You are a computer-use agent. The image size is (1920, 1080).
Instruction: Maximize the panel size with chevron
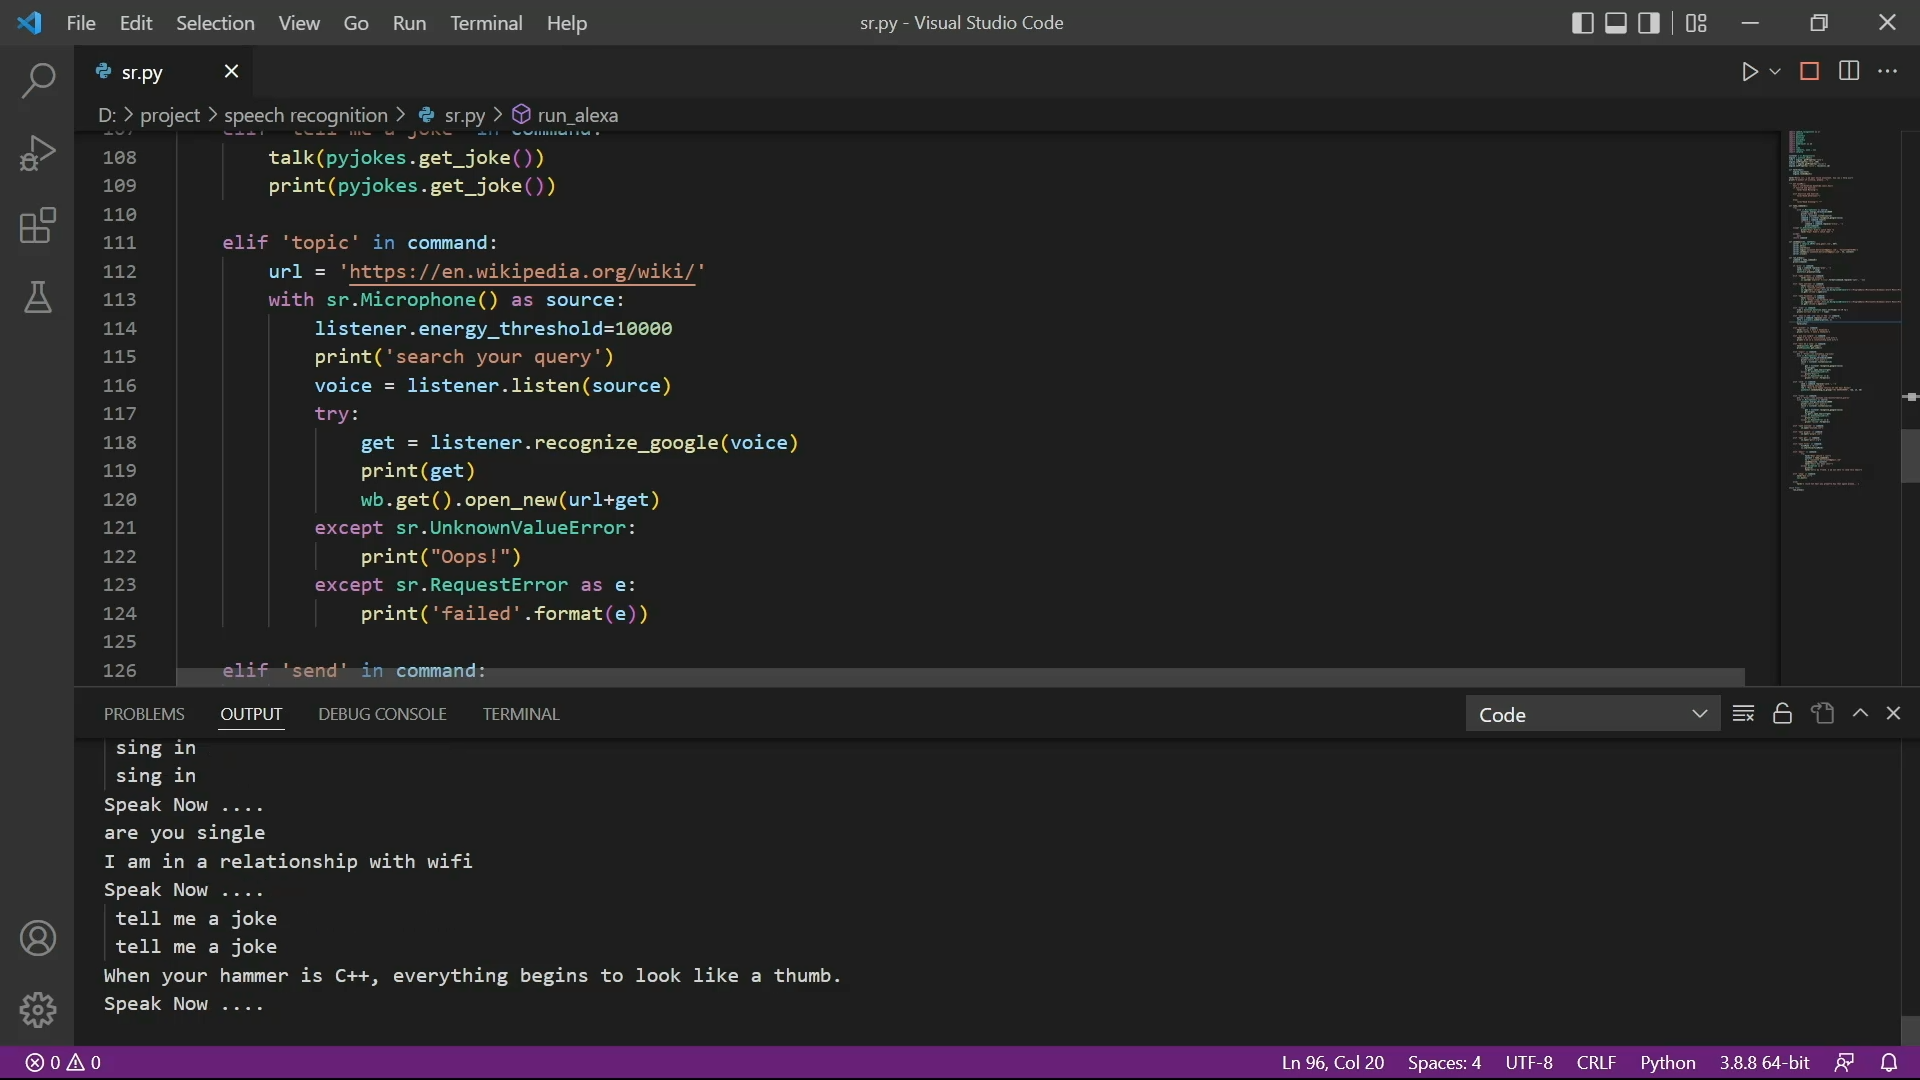click(x=1860, y=713)
